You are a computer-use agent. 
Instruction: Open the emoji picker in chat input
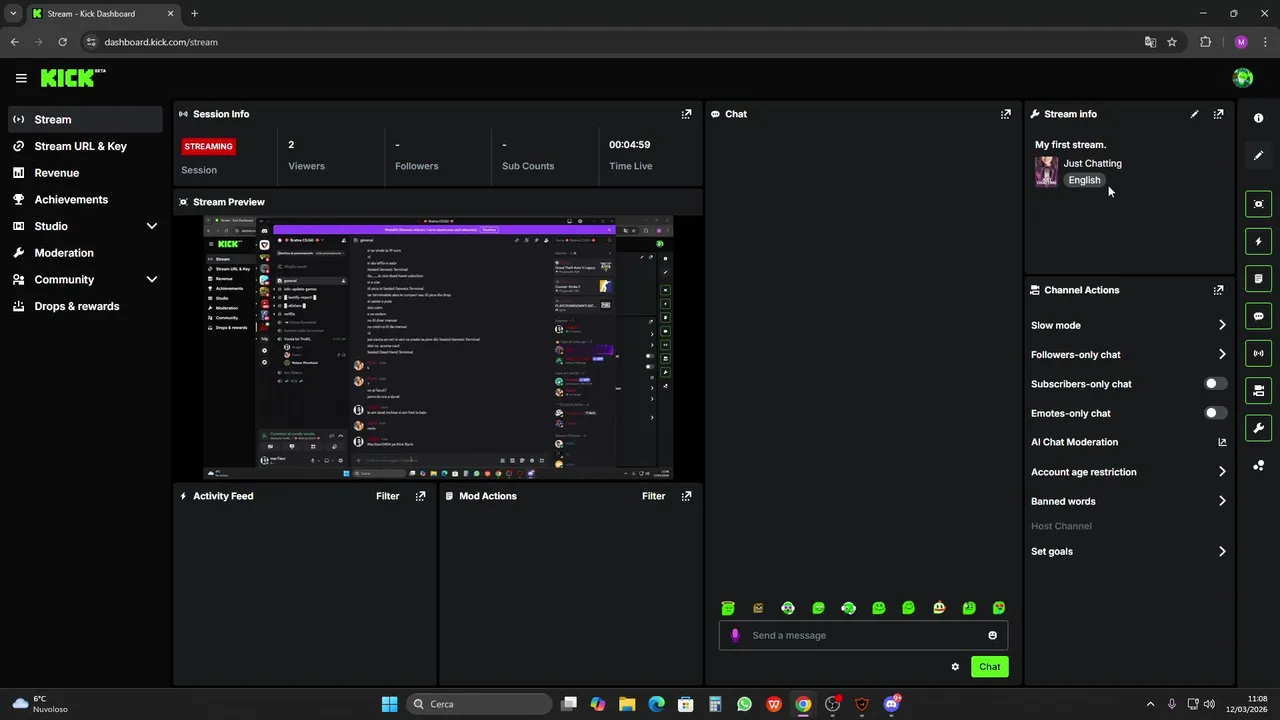(992, 635)
